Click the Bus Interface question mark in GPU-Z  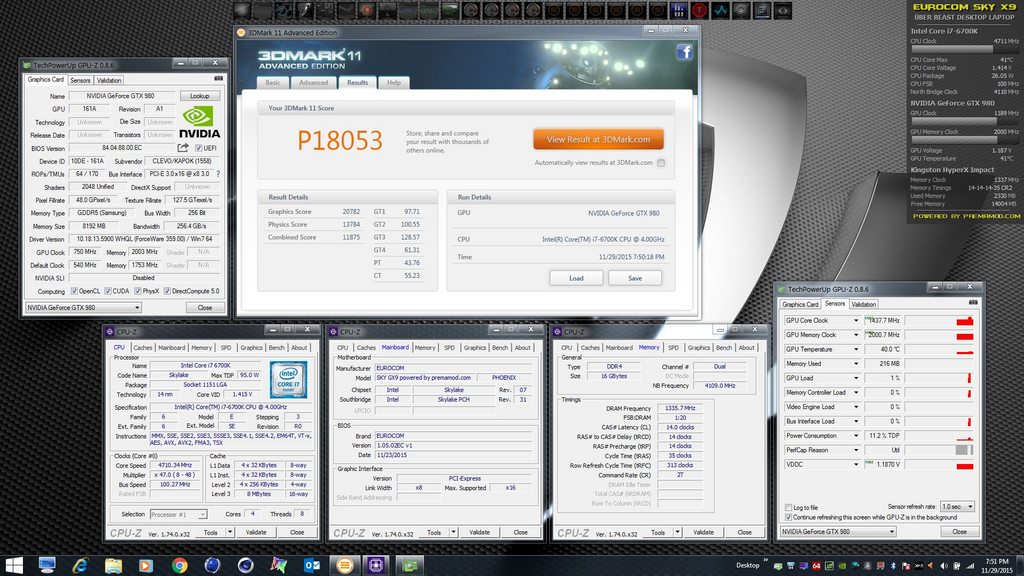[218, 174]
